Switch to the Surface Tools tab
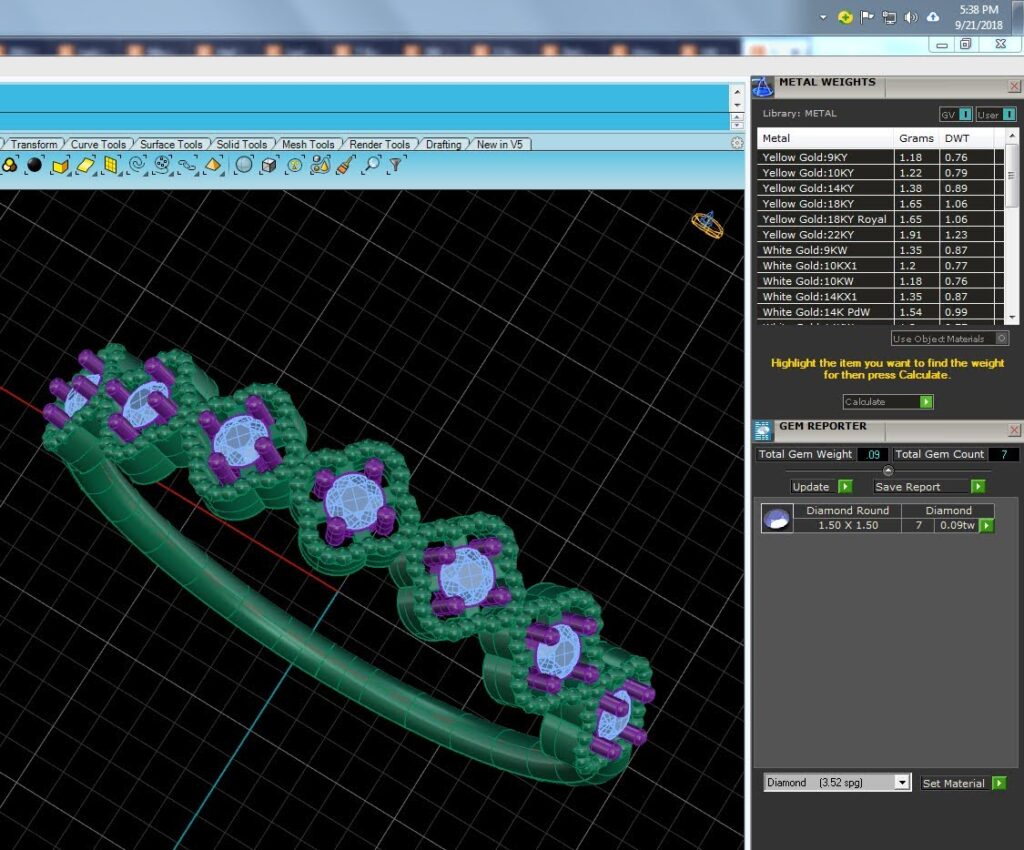This screenshot has height=850, width=1024. click(171, 144)
